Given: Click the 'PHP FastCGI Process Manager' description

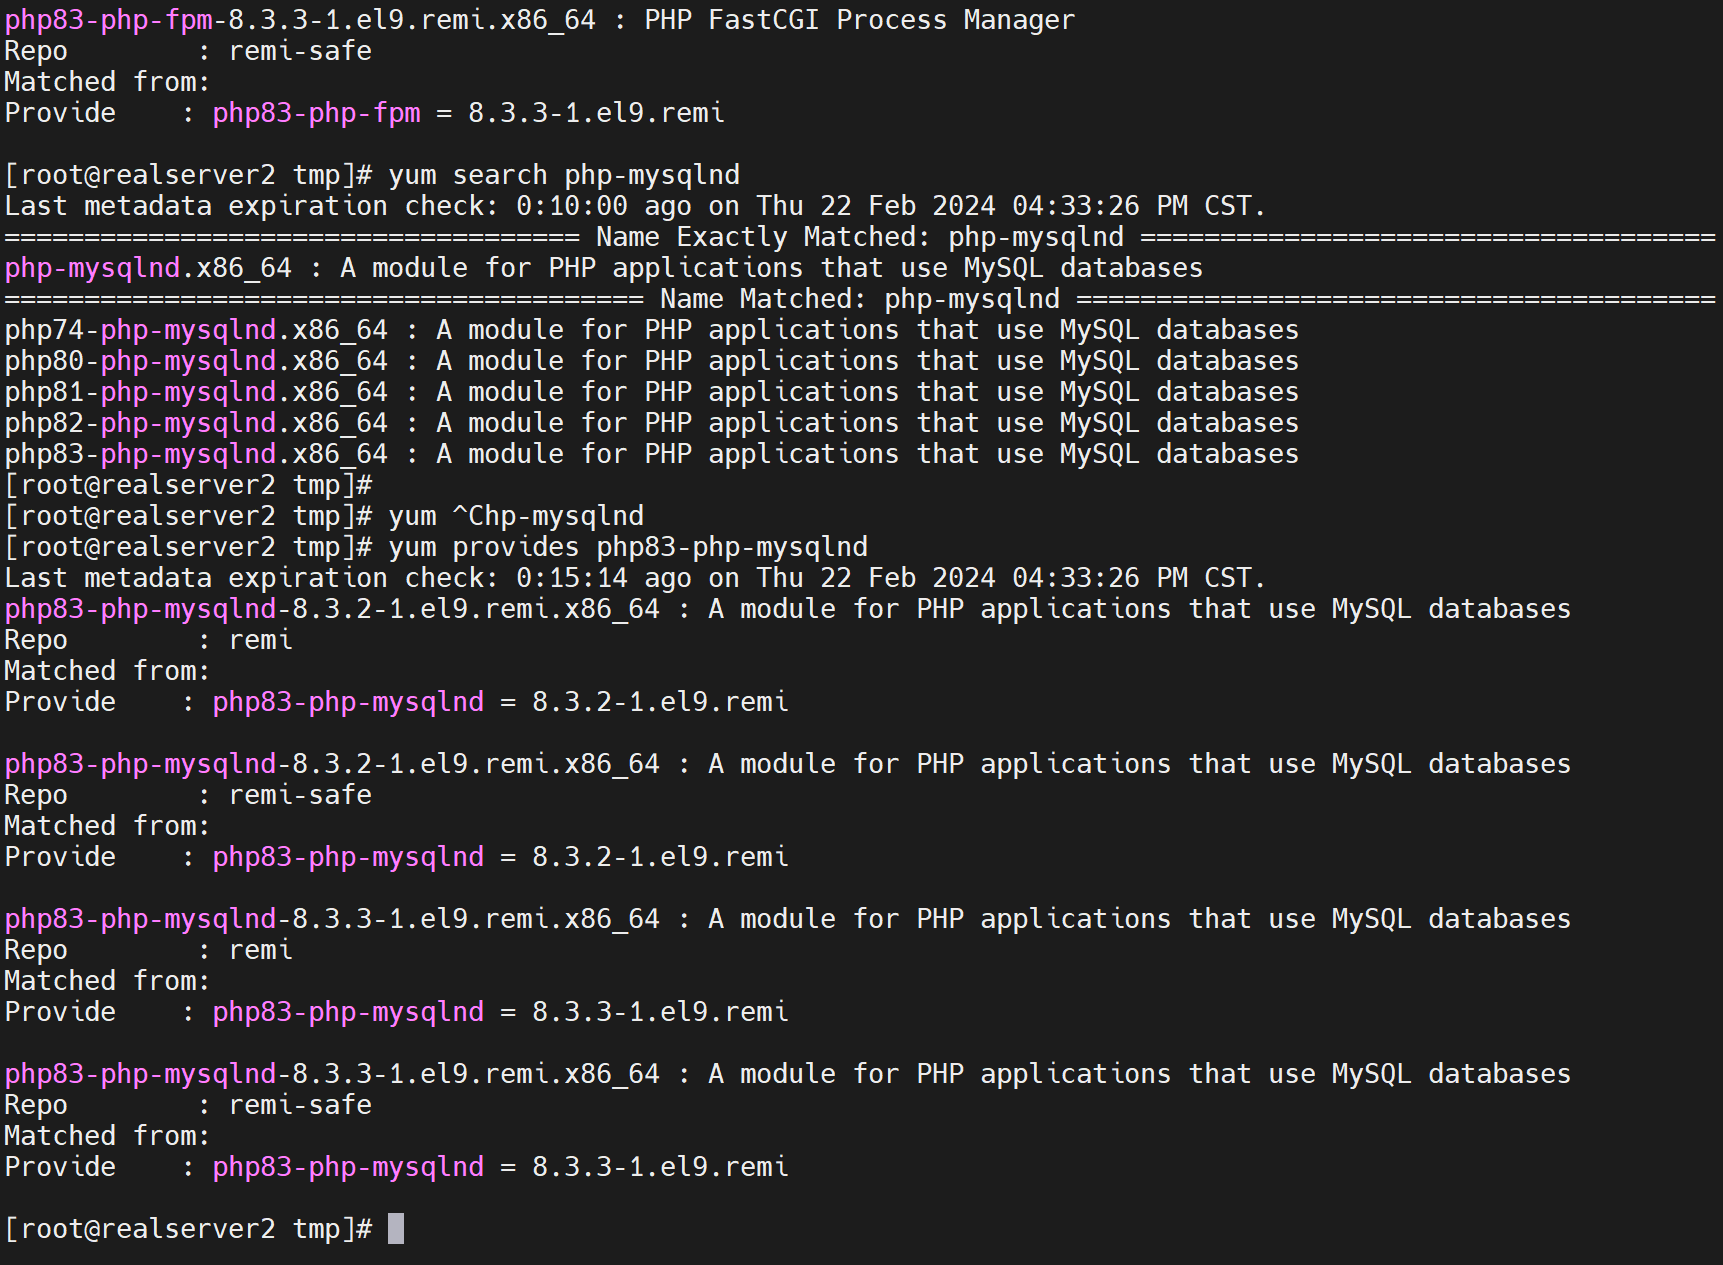Looking at the screenshot, I should [859, 20].
